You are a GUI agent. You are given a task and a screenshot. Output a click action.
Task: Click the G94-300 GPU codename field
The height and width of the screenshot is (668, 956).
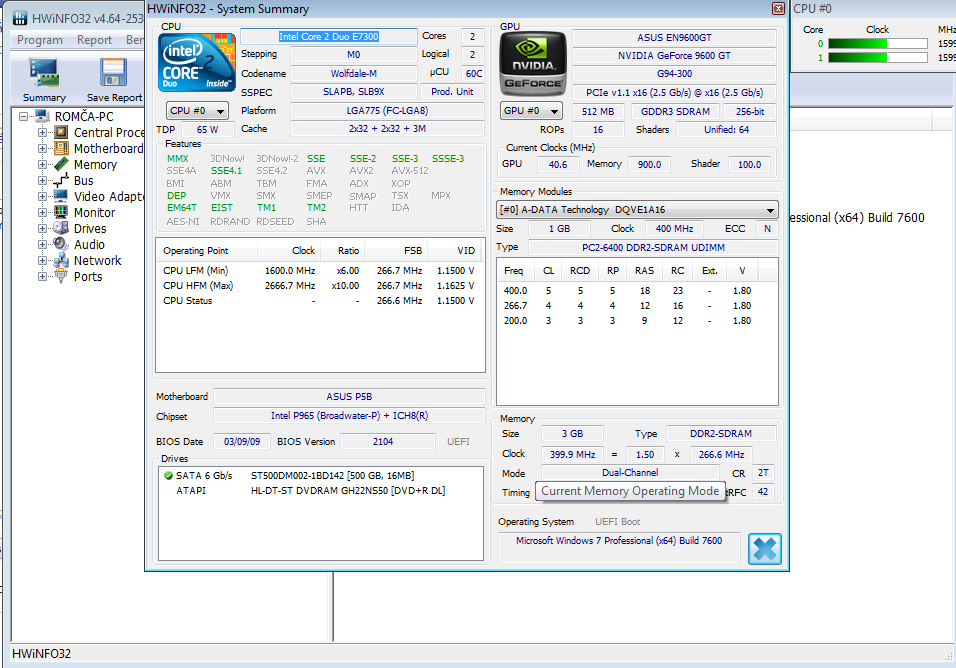(674, 74)
